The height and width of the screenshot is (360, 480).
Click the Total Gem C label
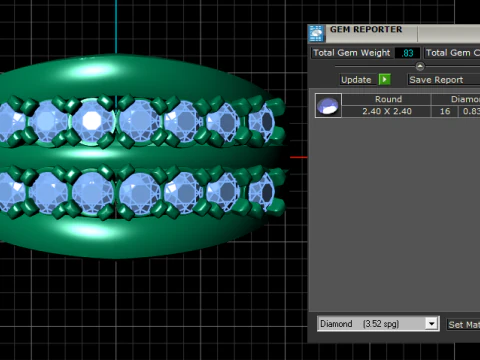click(453, 53)
